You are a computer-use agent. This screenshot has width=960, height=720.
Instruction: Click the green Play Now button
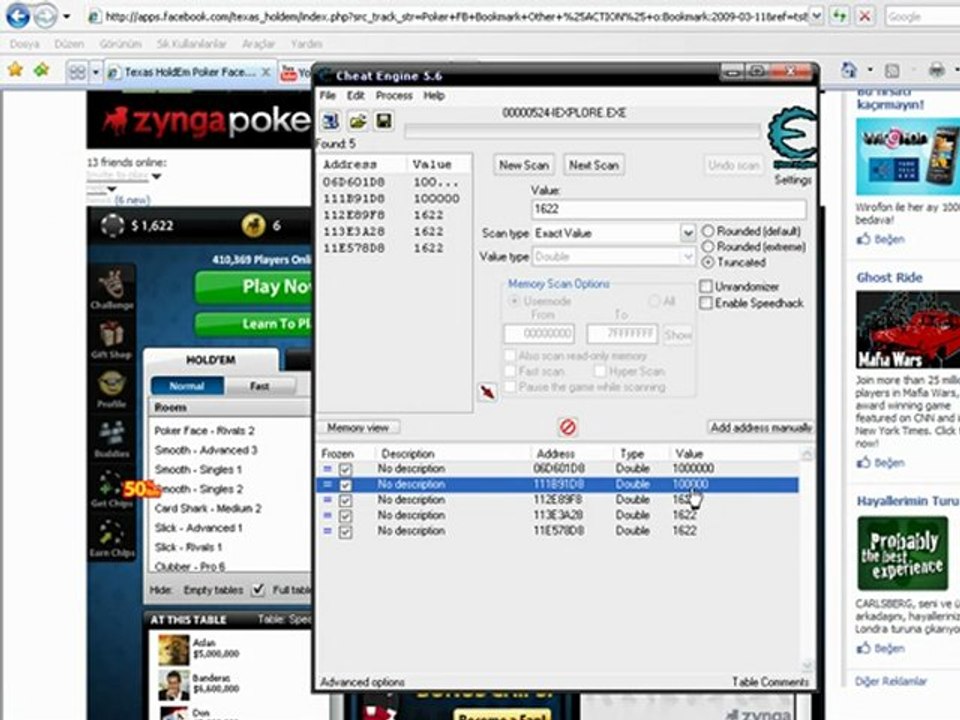click(254, 287)
